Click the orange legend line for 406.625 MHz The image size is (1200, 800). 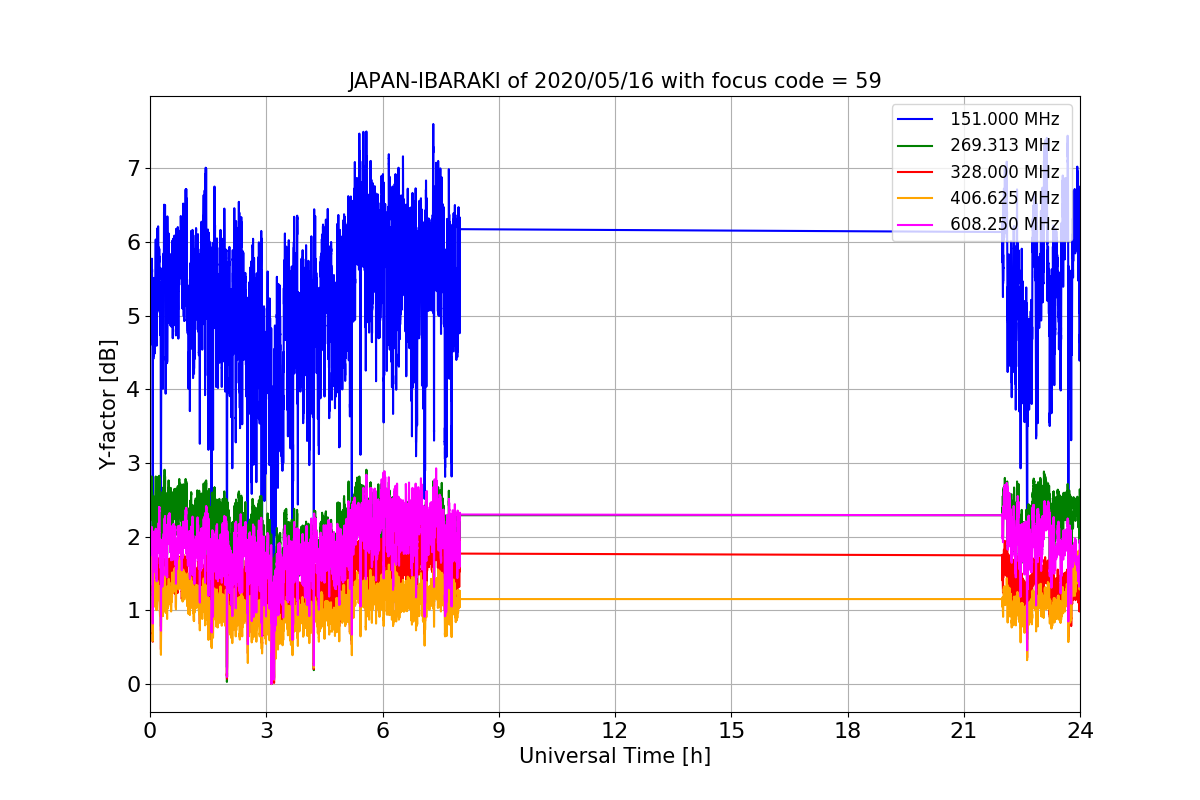pyautogui.click(x=916, y=198)
